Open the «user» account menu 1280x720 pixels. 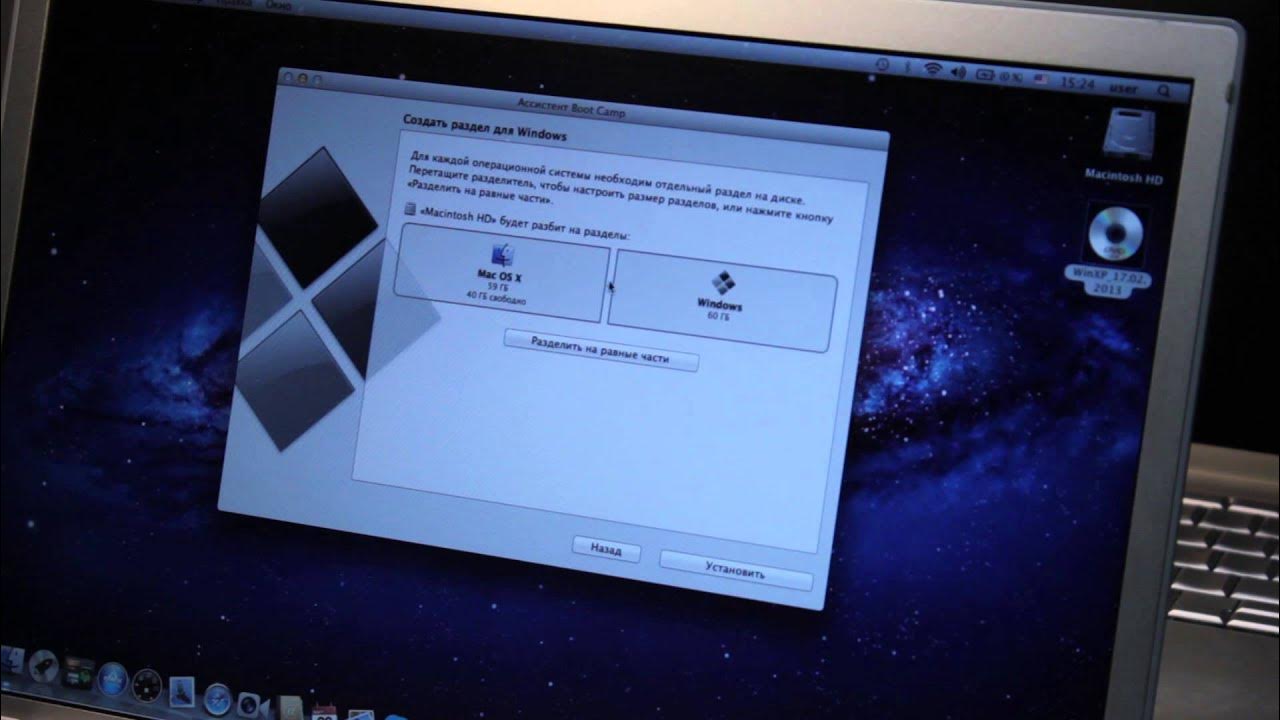click(x=1123, y=88)
